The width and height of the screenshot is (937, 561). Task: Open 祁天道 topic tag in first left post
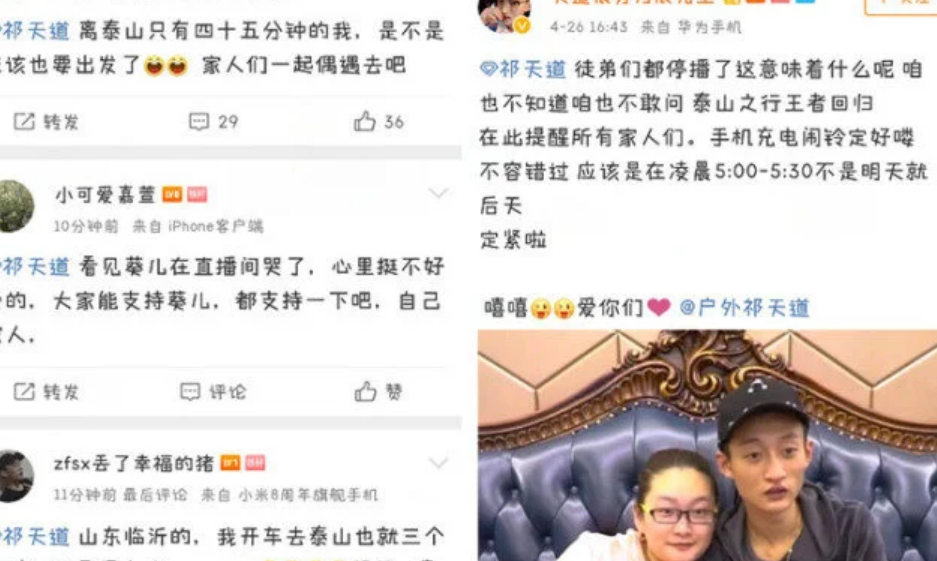[x=35, y=31]
